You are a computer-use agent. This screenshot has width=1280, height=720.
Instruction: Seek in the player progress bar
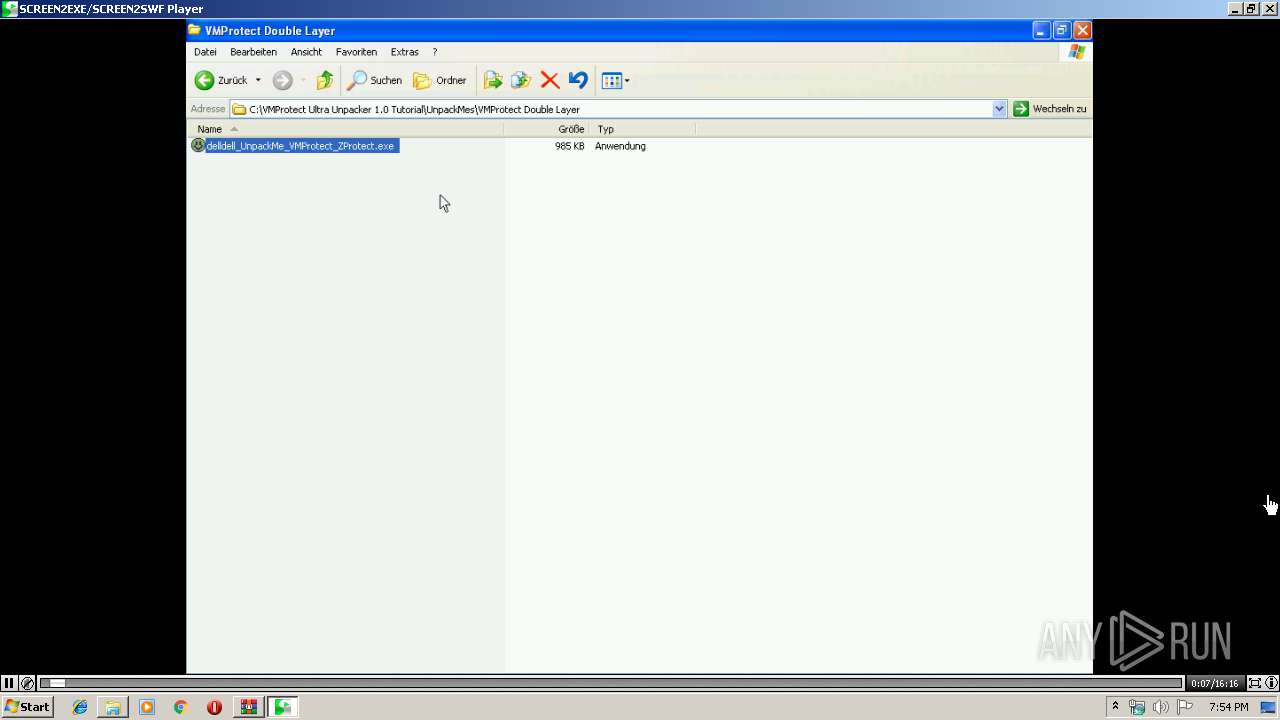pos(611,683)
